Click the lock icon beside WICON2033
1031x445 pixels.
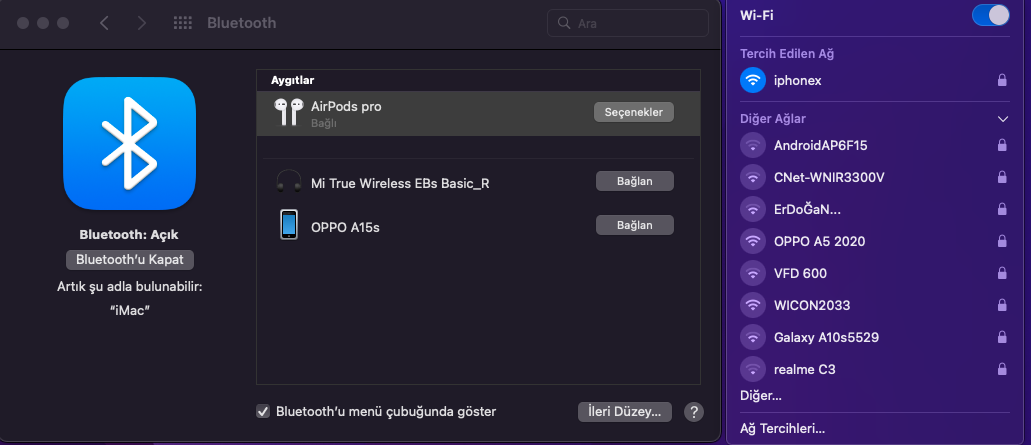1002,305
